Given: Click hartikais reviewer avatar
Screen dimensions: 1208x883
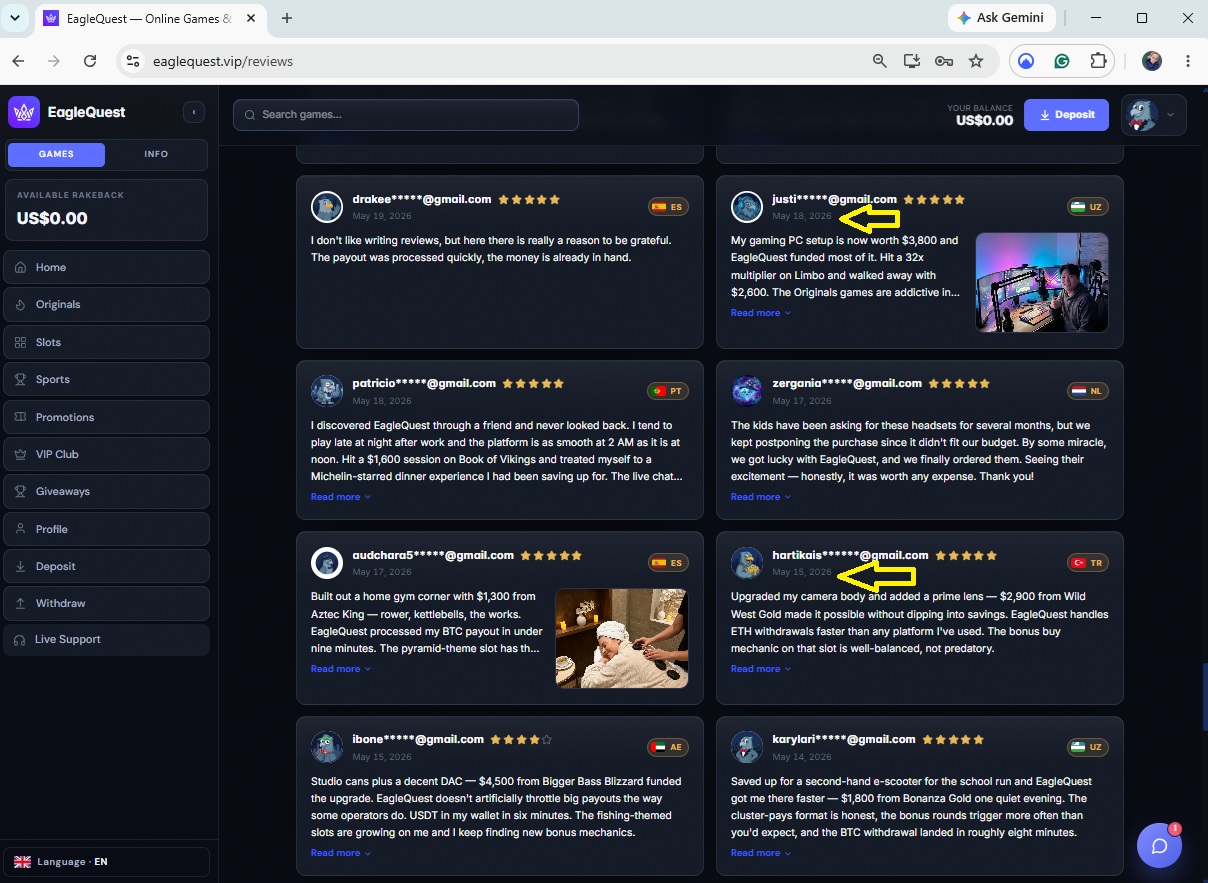Looking at the screenshot, I should click(747, 563).
